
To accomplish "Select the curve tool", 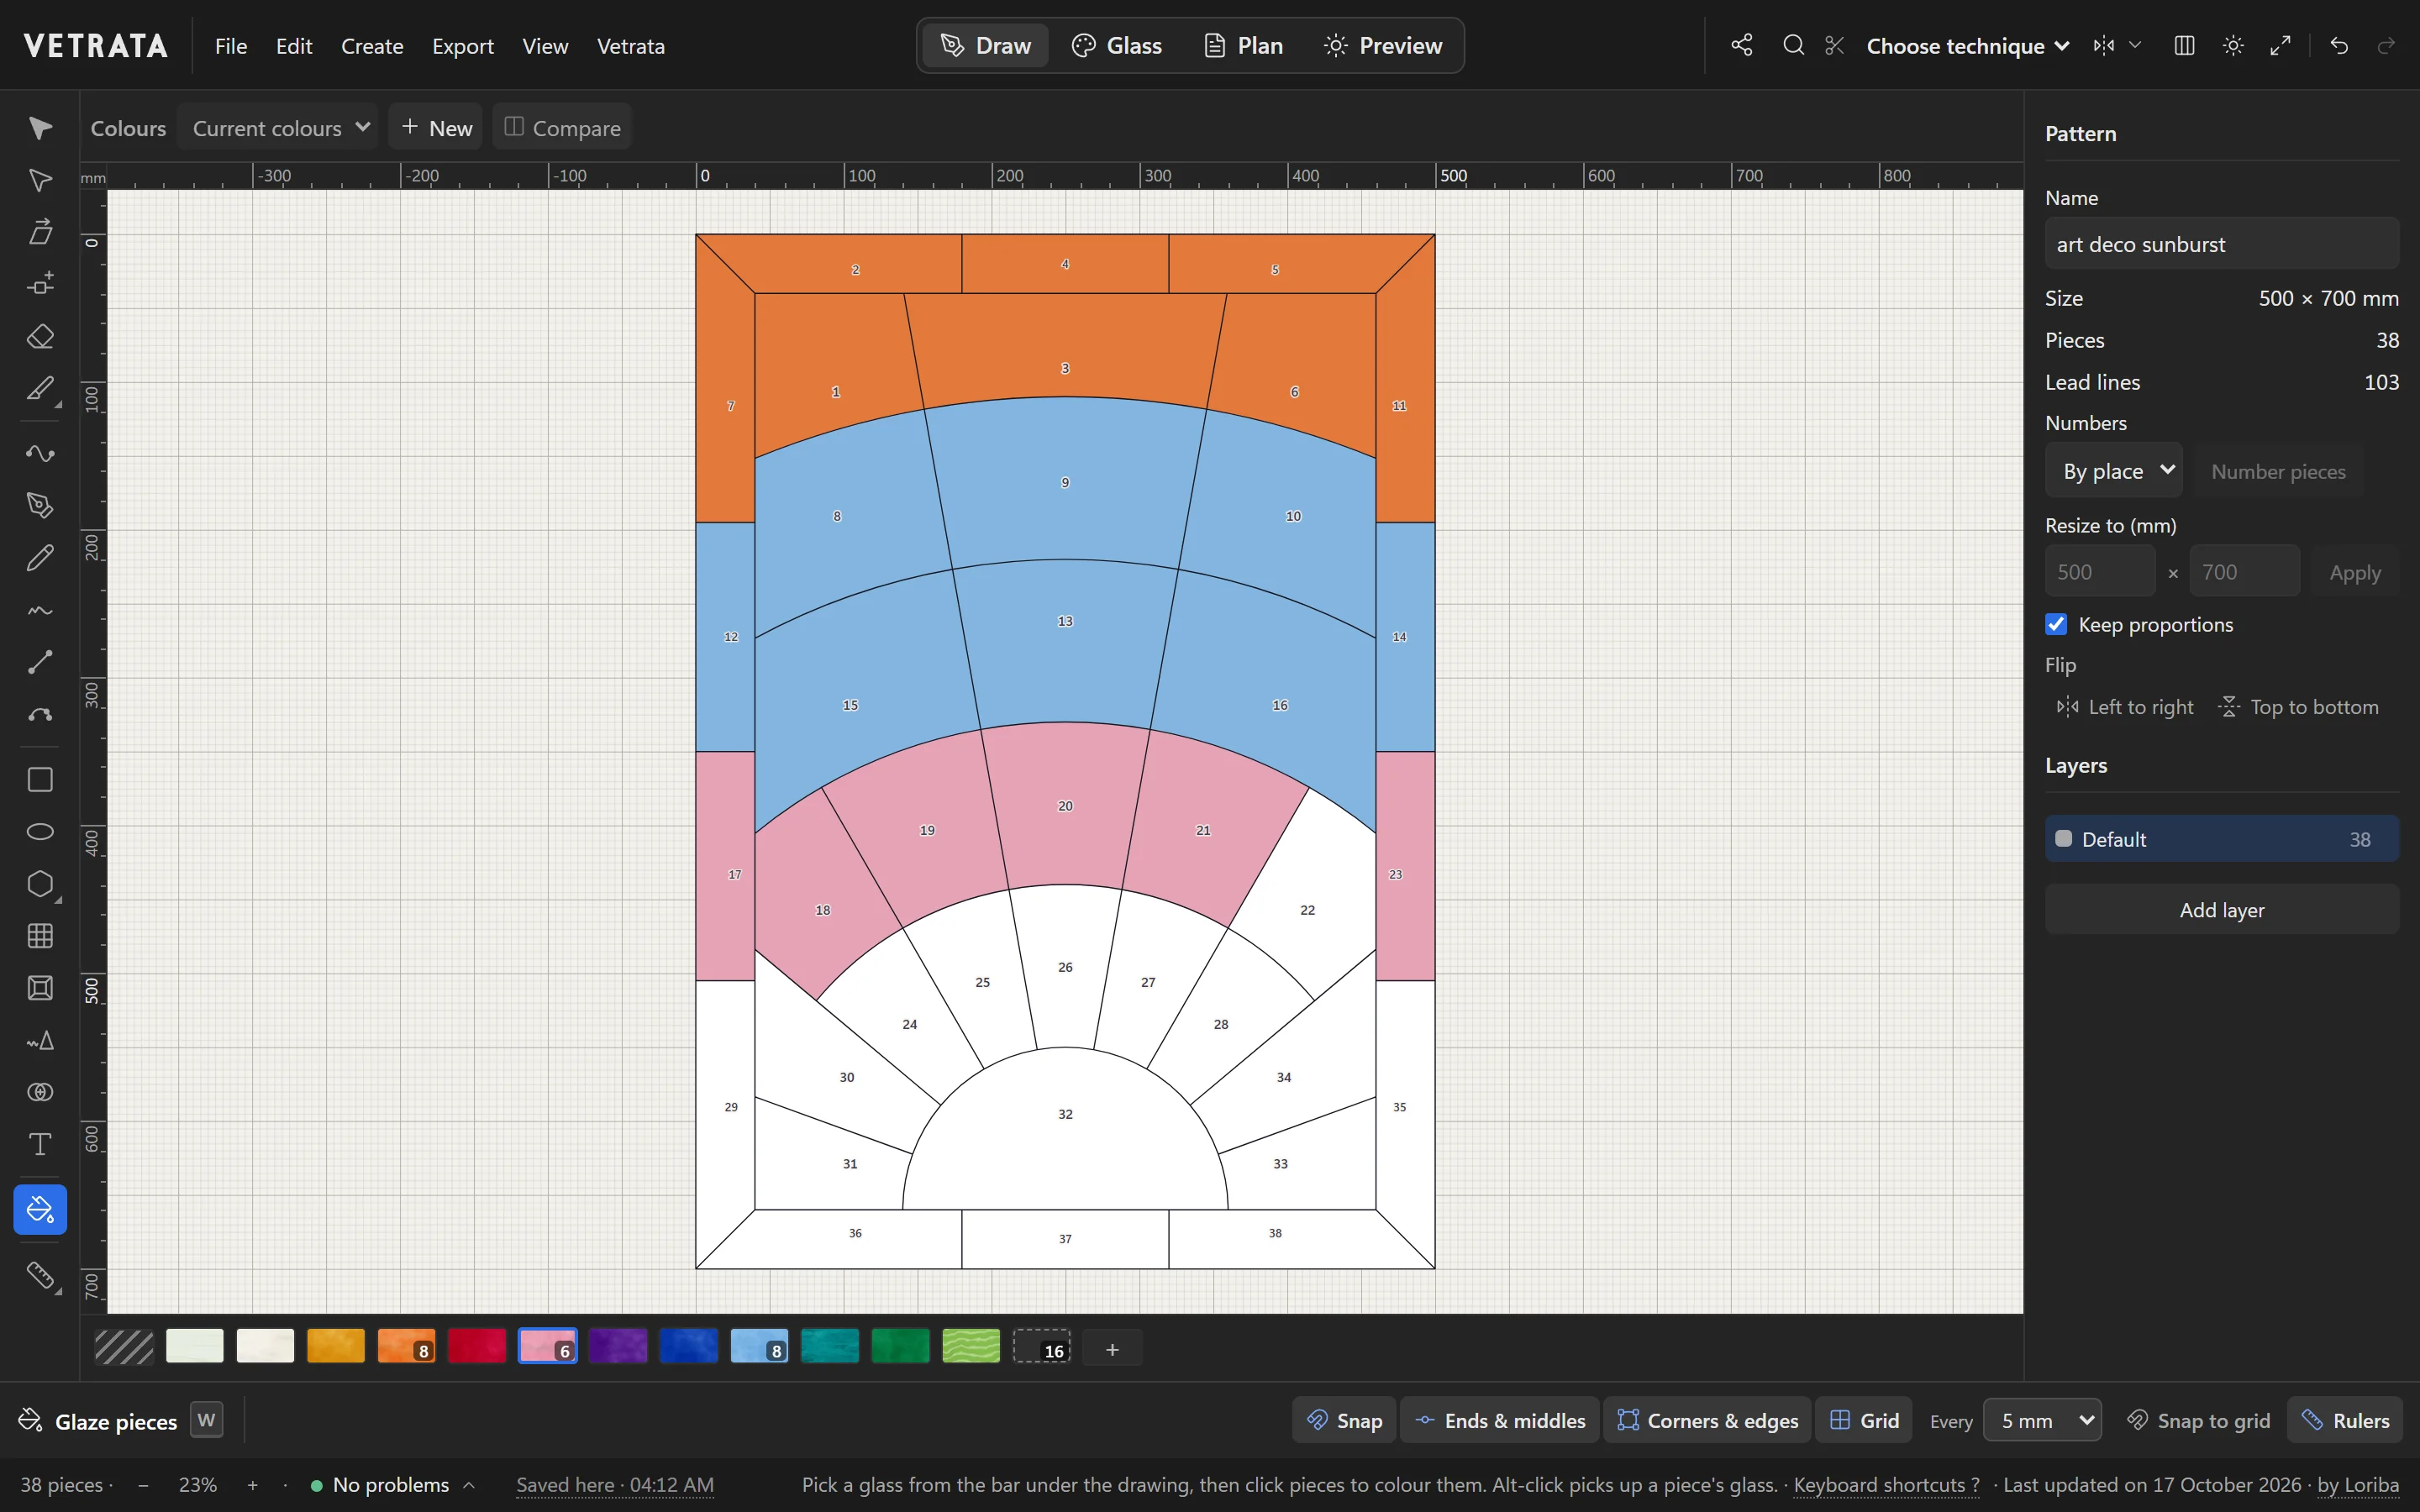I will 40,453.
